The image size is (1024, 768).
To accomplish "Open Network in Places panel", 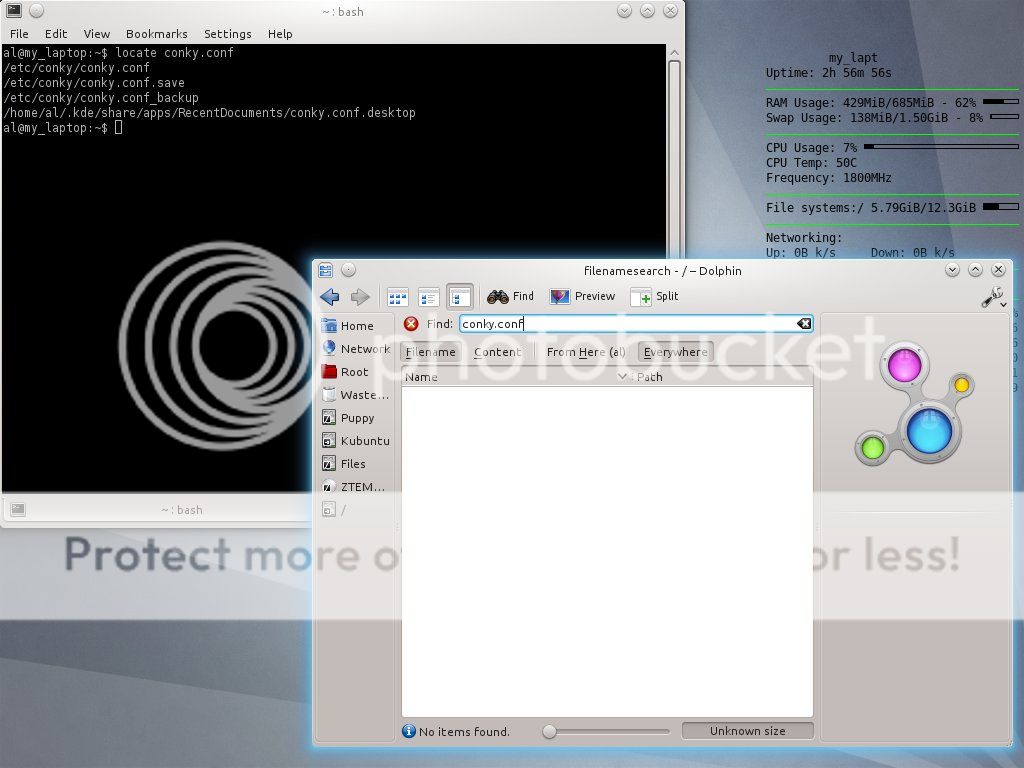I will click(x=356, y=349).
